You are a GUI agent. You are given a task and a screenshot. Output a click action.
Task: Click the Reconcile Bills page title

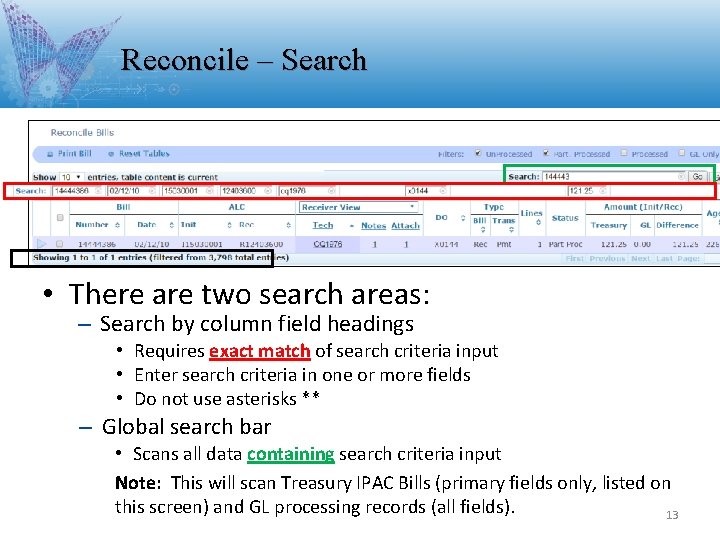(x=82, y=133)
